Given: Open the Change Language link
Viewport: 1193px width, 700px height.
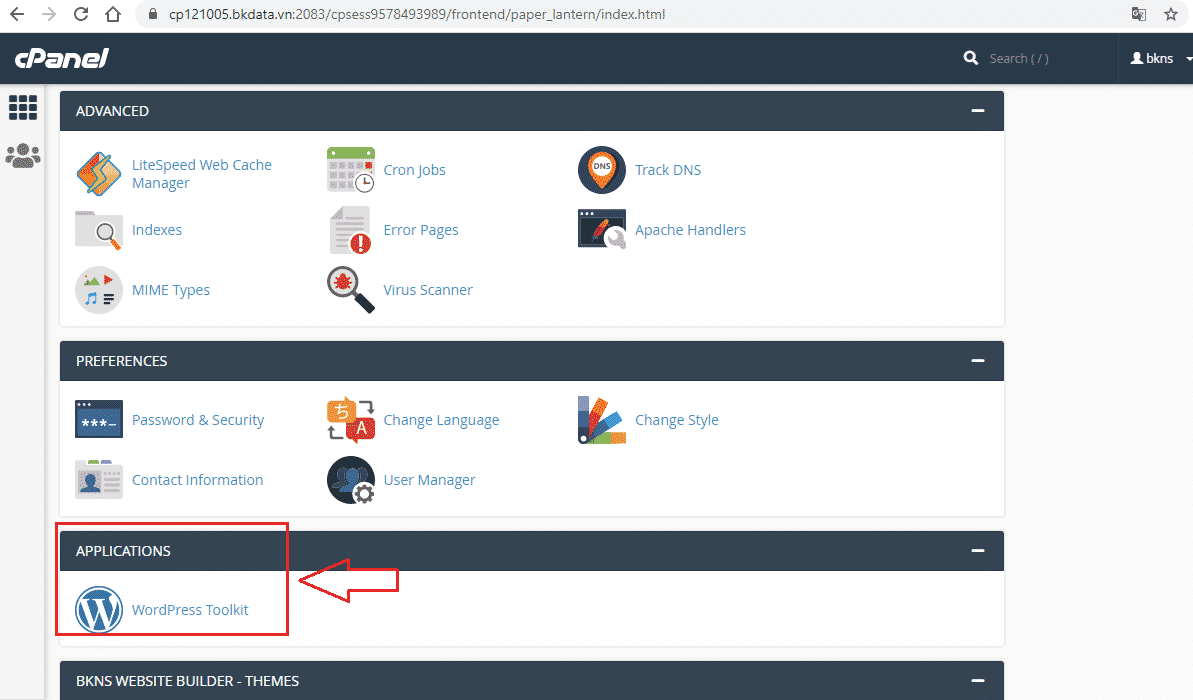Looking at the screenshot, I should coord(441,420).
